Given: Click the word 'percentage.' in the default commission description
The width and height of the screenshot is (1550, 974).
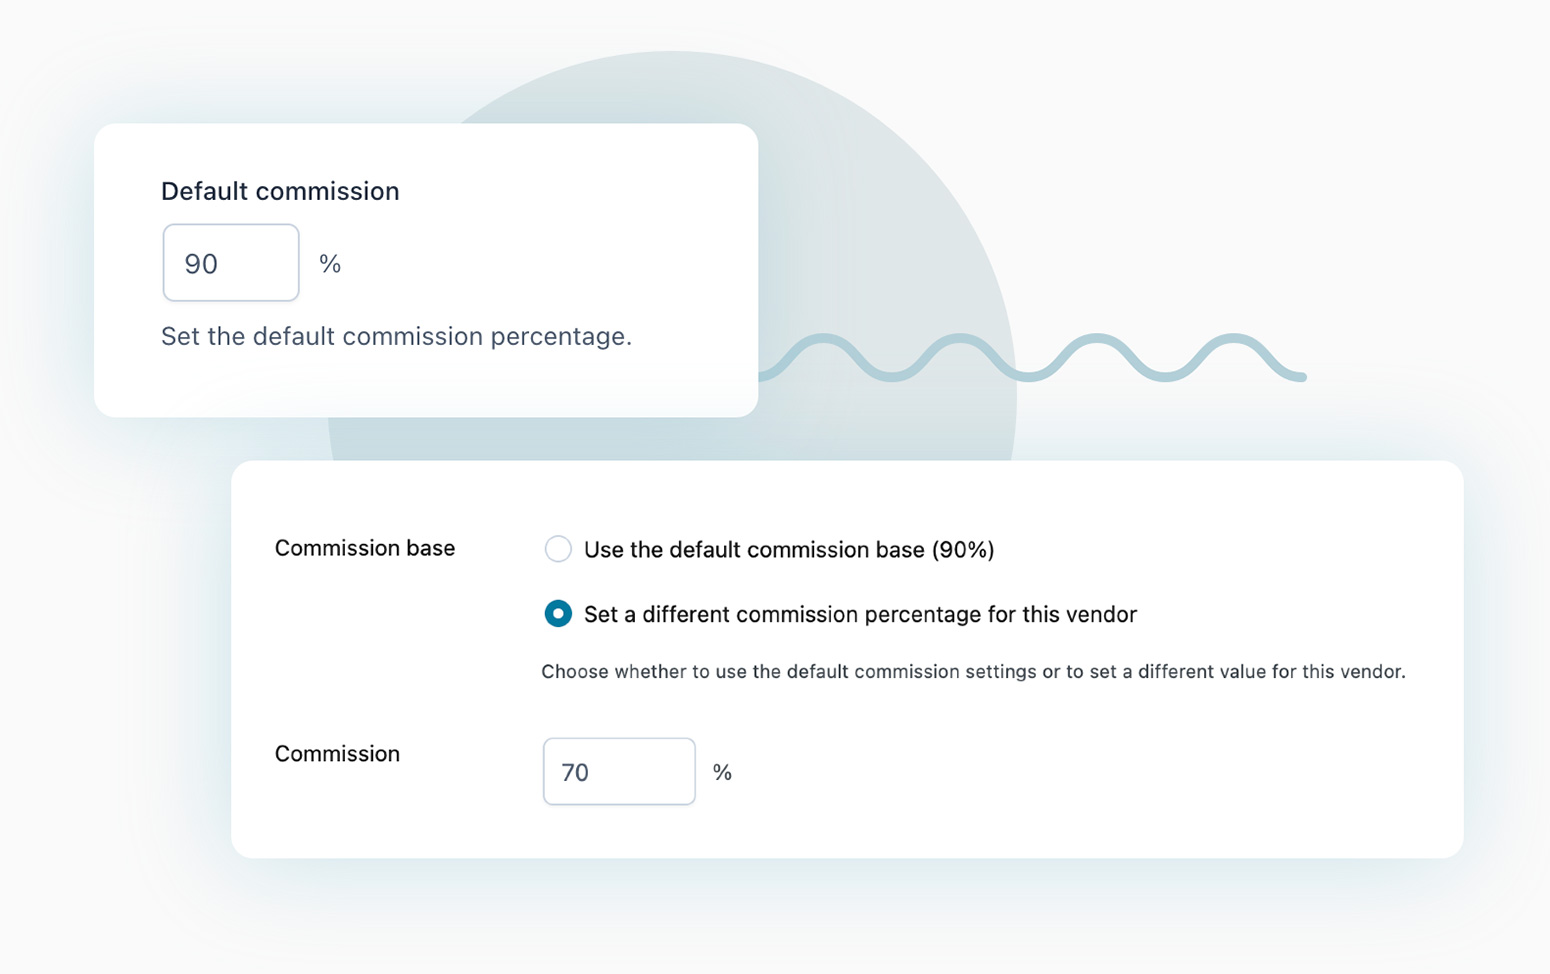Looking at the screenshot, I should pos(561,336).
